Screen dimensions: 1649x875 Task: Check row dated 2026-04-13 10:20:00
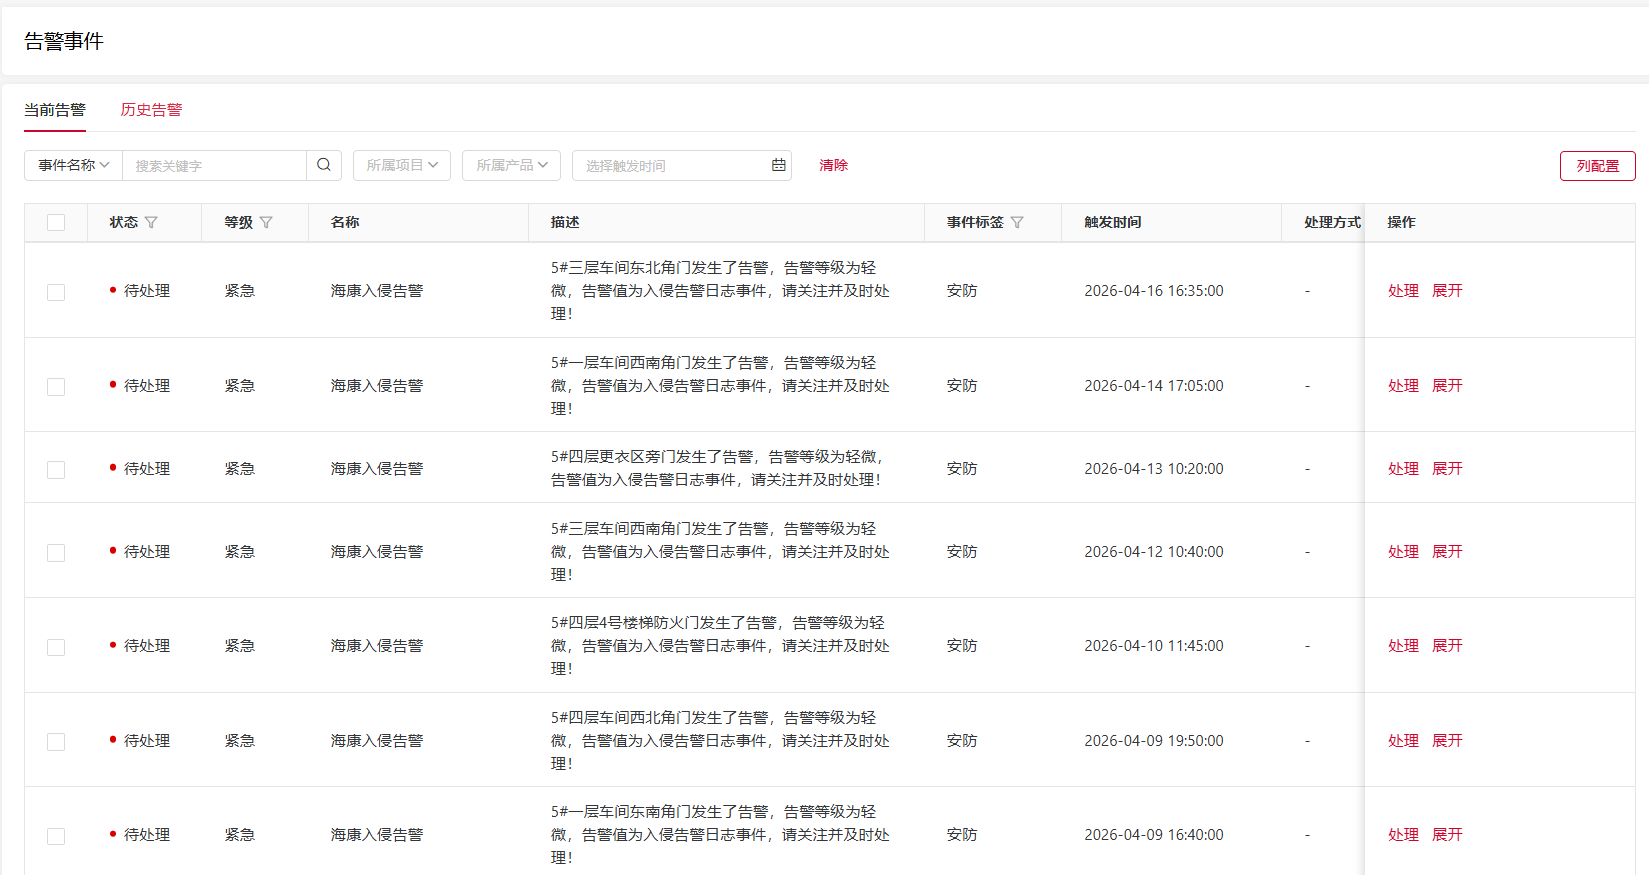[x=56, y=470]
